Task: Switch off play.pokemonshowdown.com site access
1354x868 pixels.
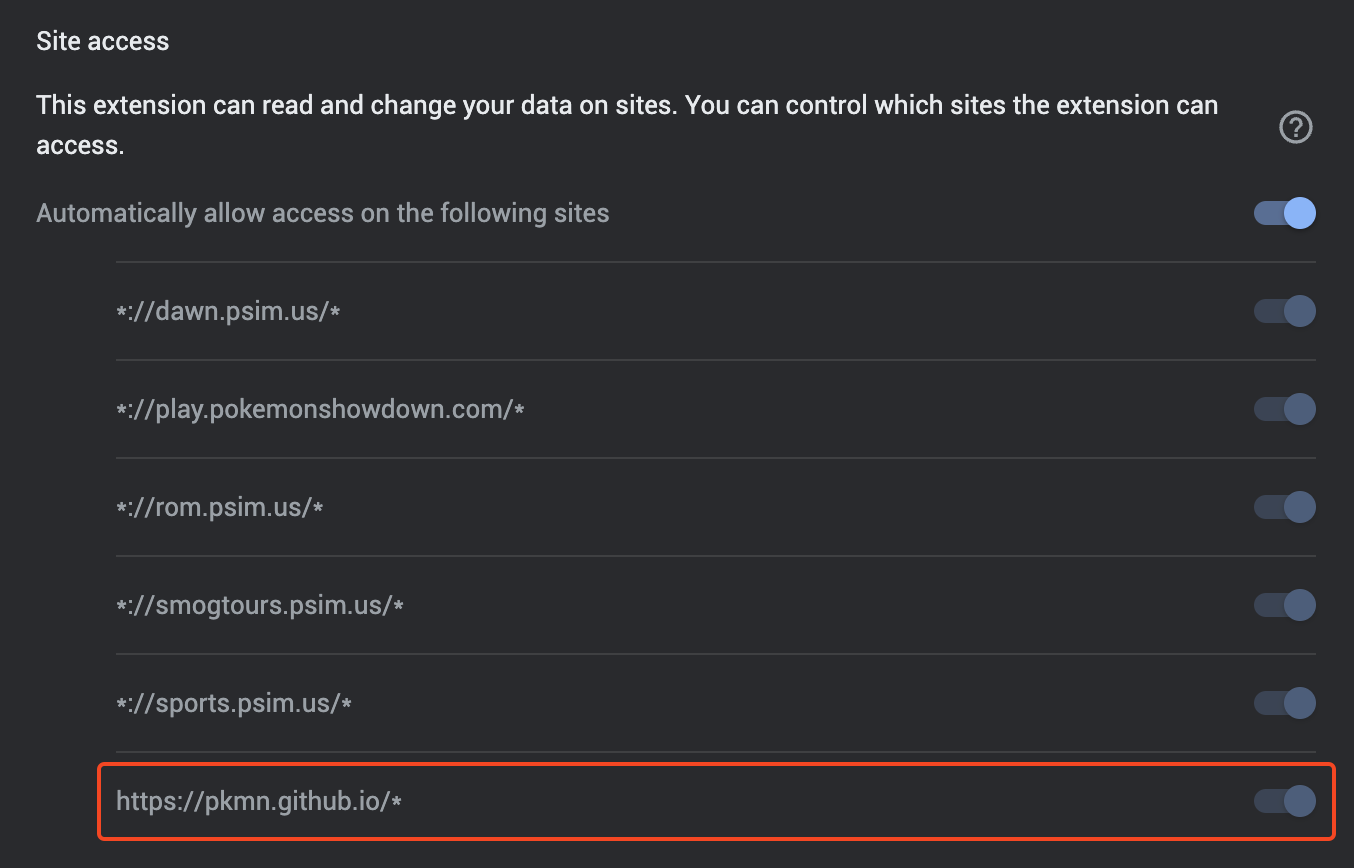Action: click(1285, 409)
